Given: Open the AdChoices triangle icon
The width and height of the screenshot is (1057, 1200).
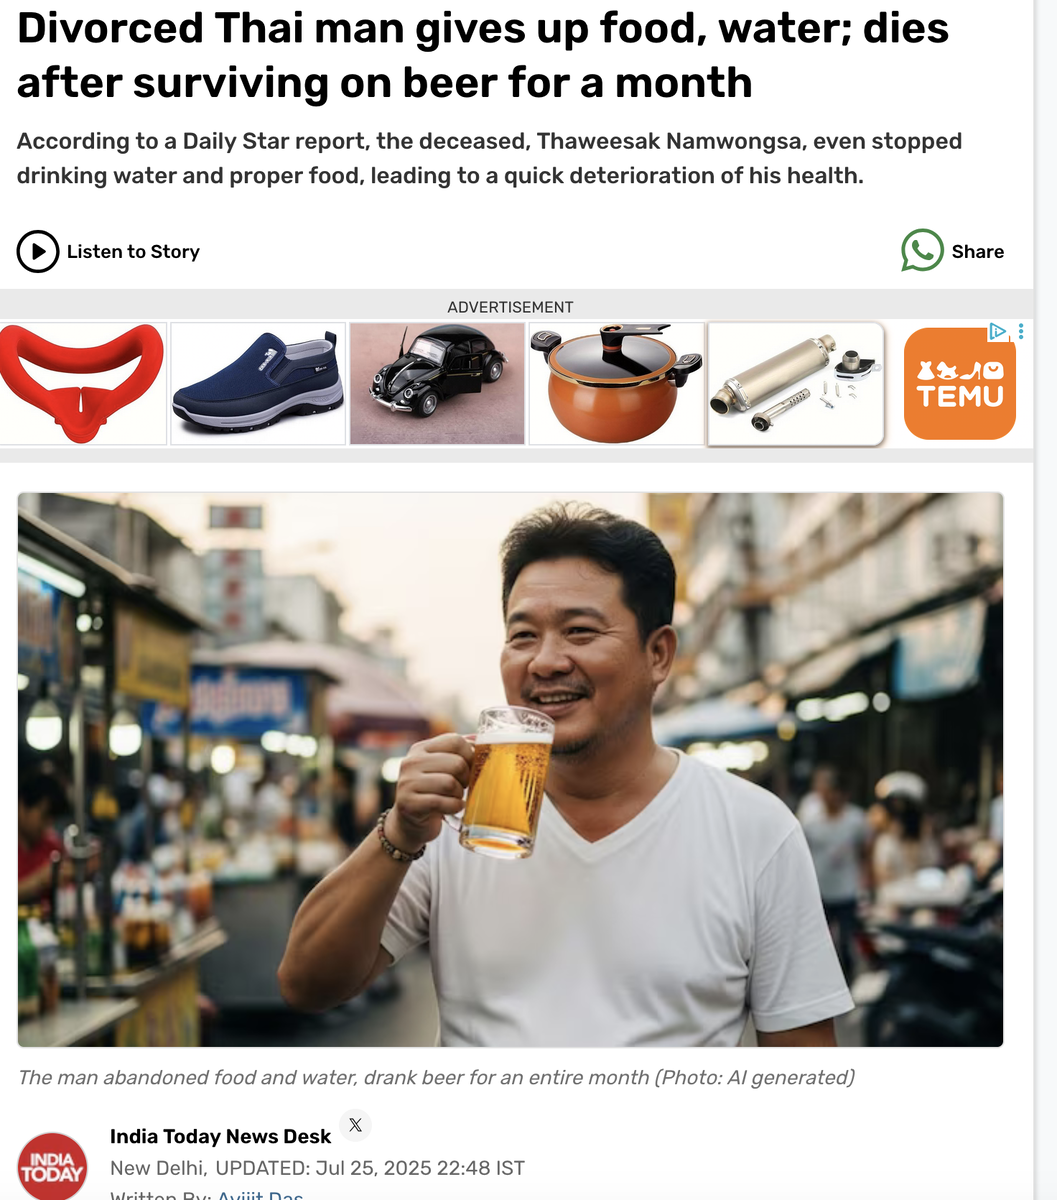Looking at the screenshot, I should coord(997,331).
